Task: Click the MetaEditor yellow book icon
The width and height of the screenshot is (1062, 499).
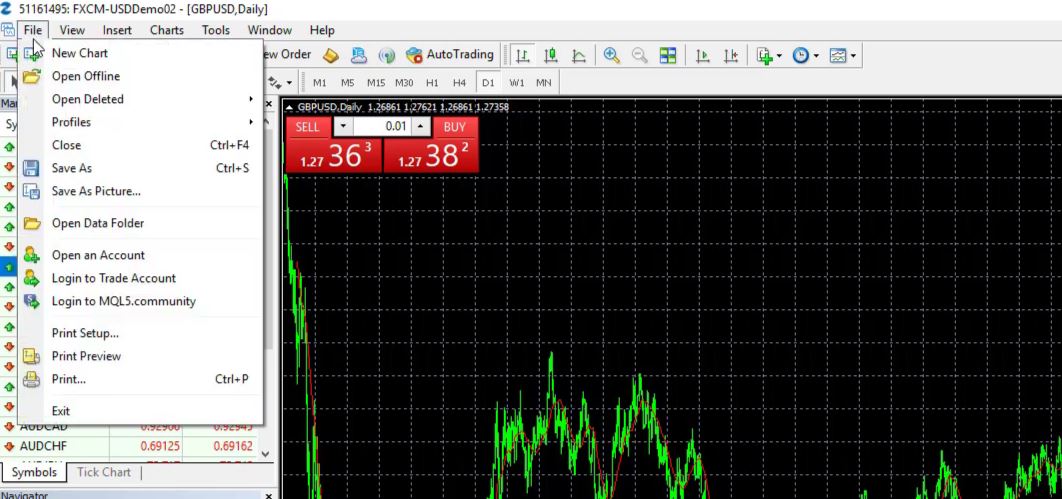Action: pos(331,55)
